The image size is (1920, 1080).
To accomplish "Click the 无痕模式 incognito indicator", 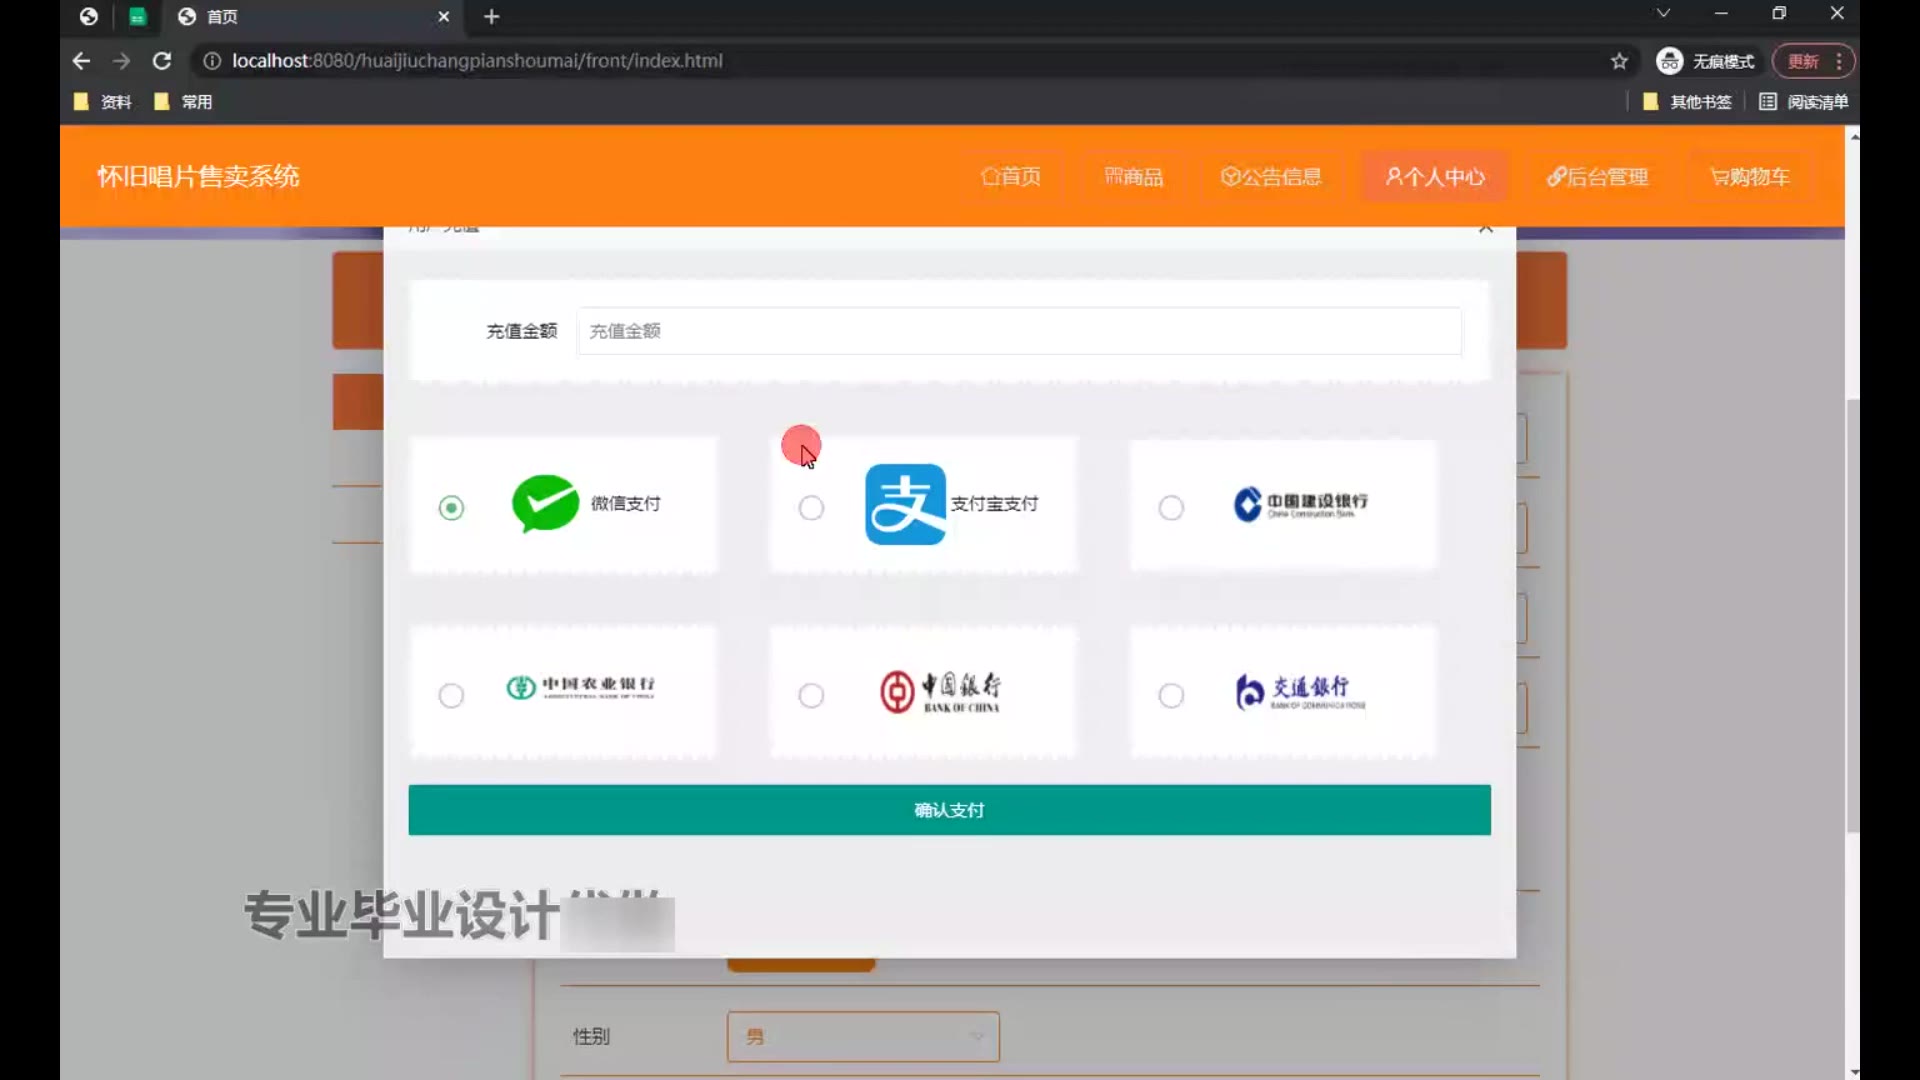I will [x=1705, y=61].
